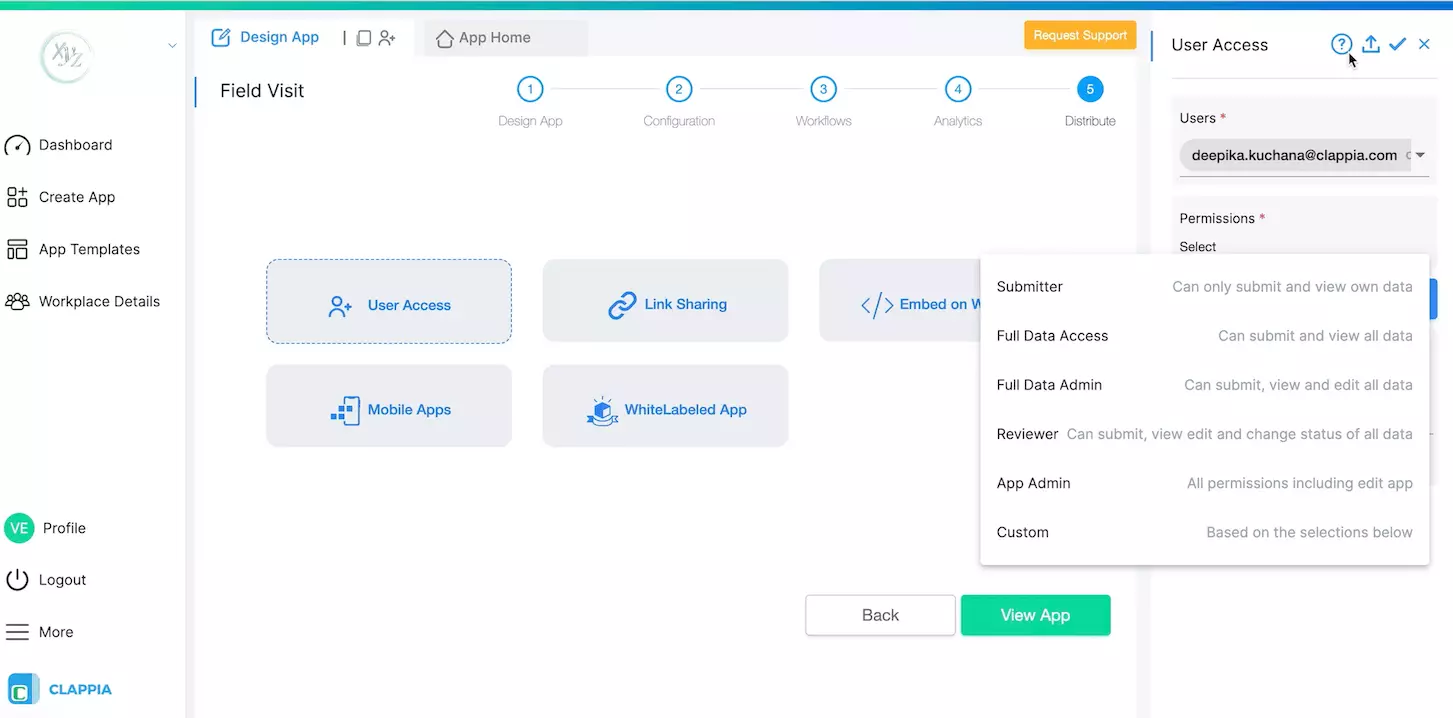Confirm with the checkmark icon in User Access

[x=1397, y=44]
